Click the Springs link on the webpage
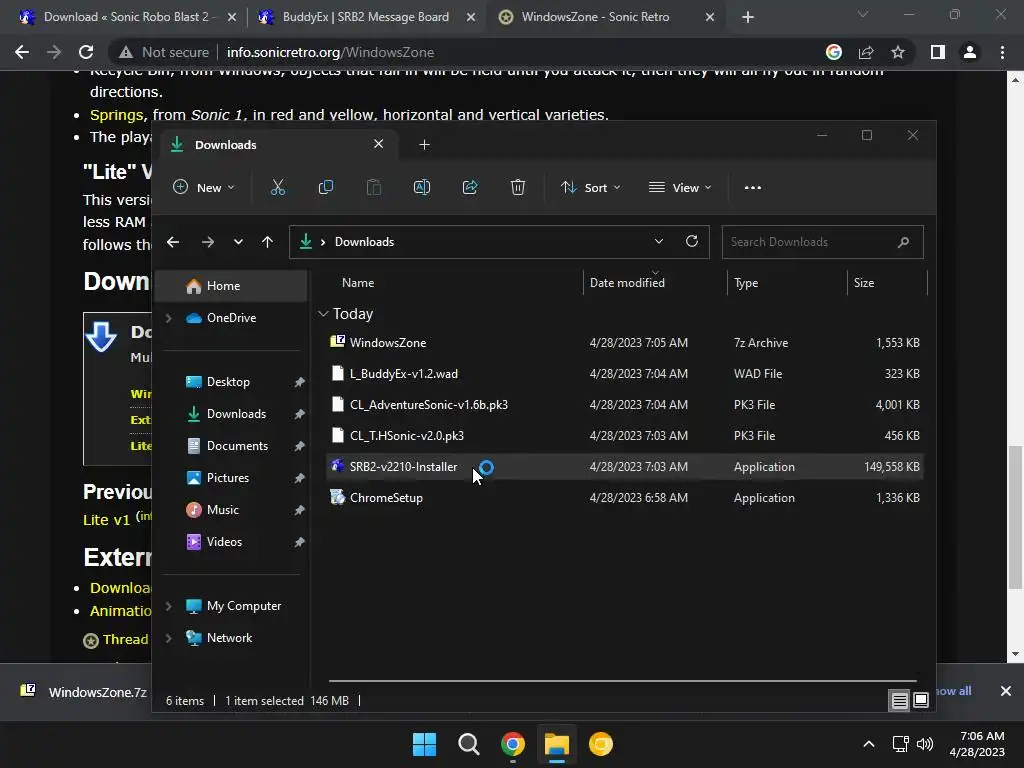This screenshot has width=1024, height=768. pos(116,115)
